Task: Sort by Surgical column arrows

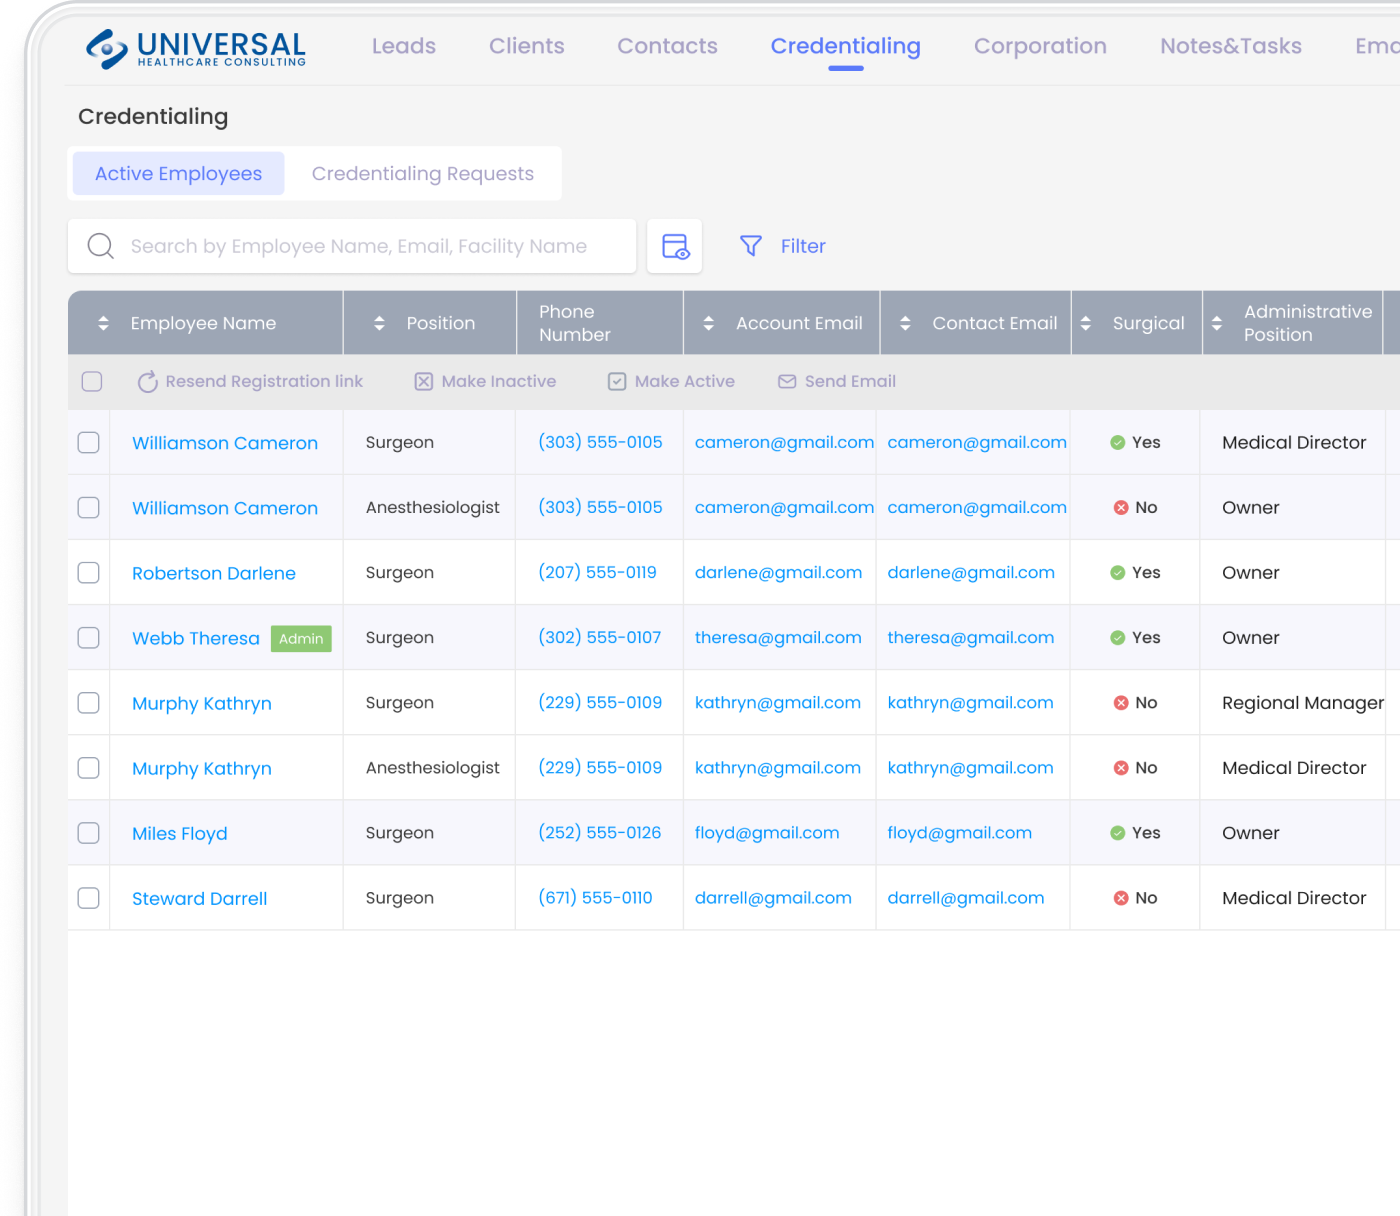Action: point(1085,323)
